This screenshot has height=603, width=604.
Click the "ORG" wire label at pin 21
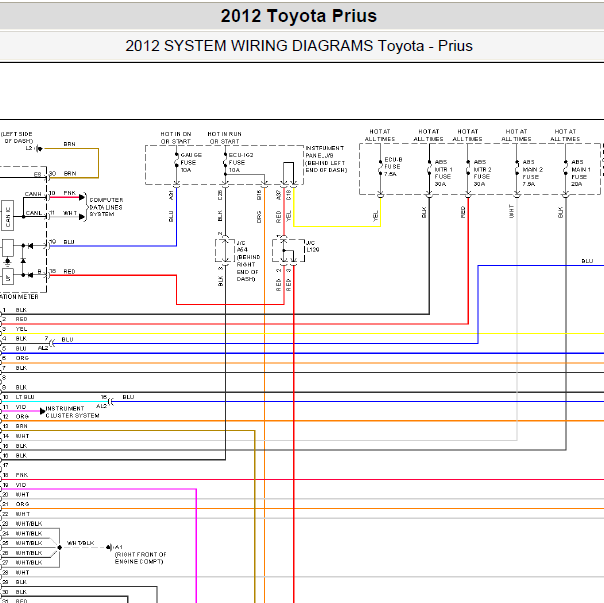coord(22,504)
